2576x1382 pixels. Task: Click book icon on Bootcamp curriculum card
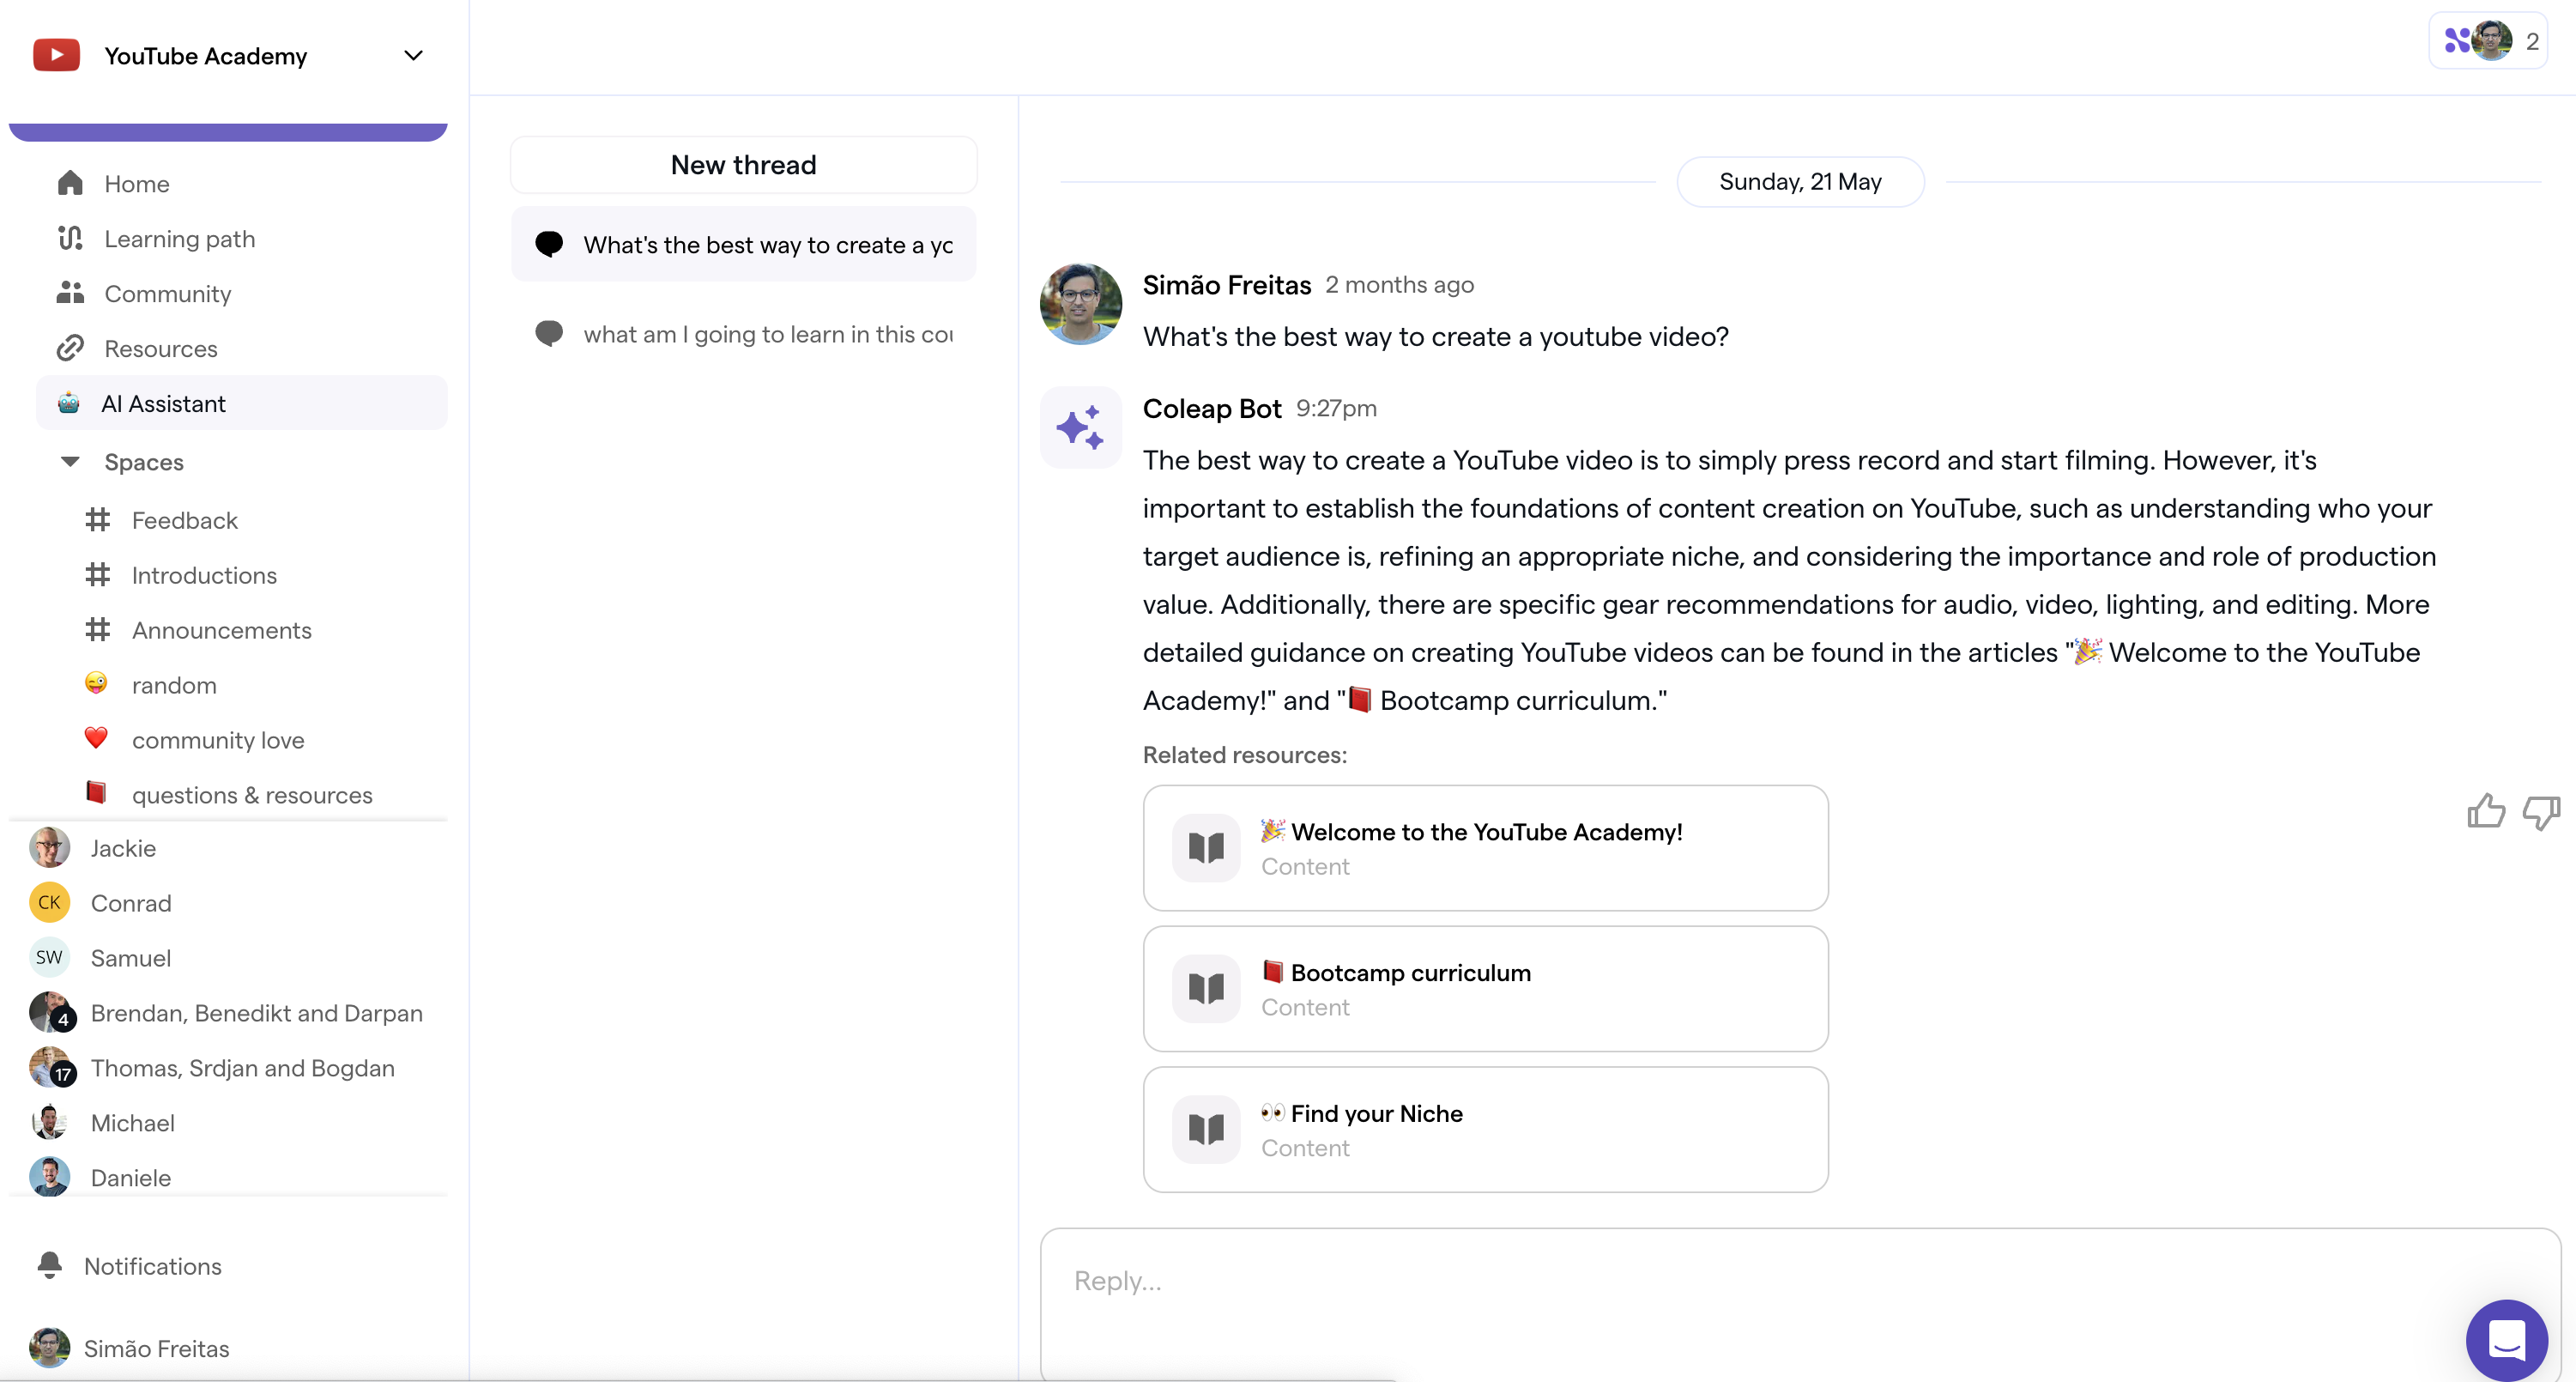(1207, 989)
